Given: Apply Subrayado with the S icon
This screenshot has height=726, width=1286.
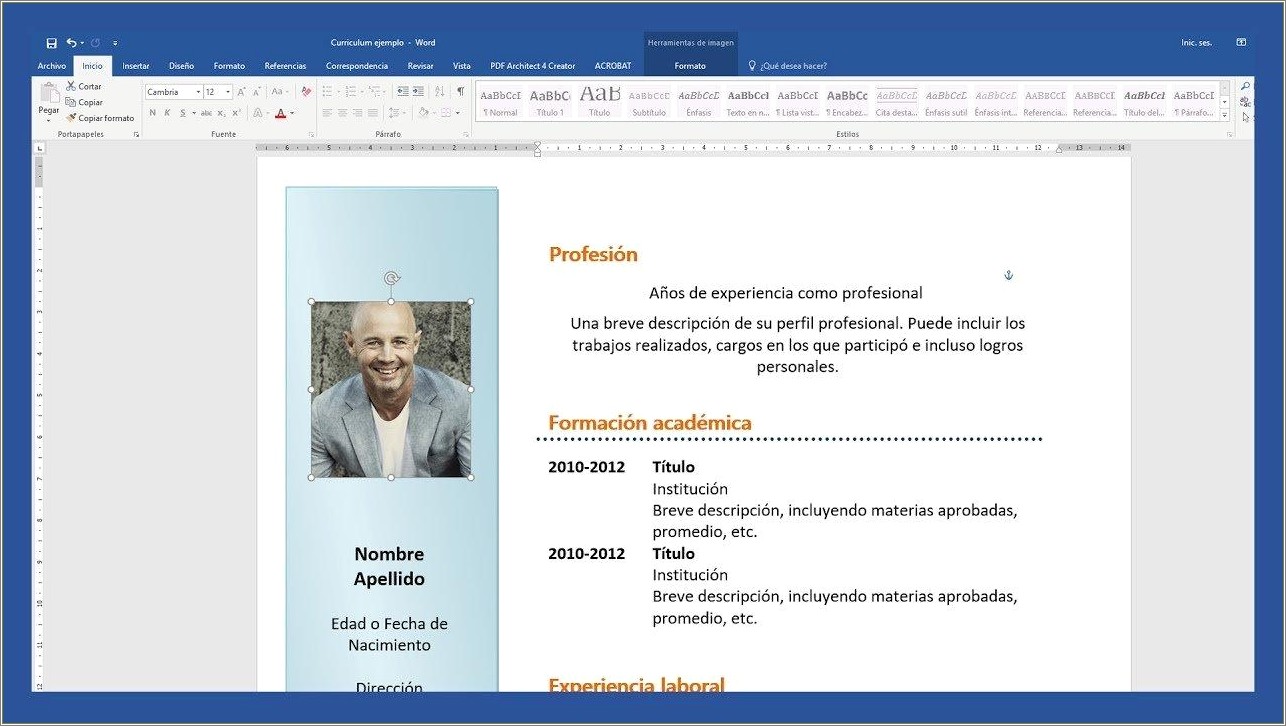Looking at the screenshot, I should pos(181,112).
